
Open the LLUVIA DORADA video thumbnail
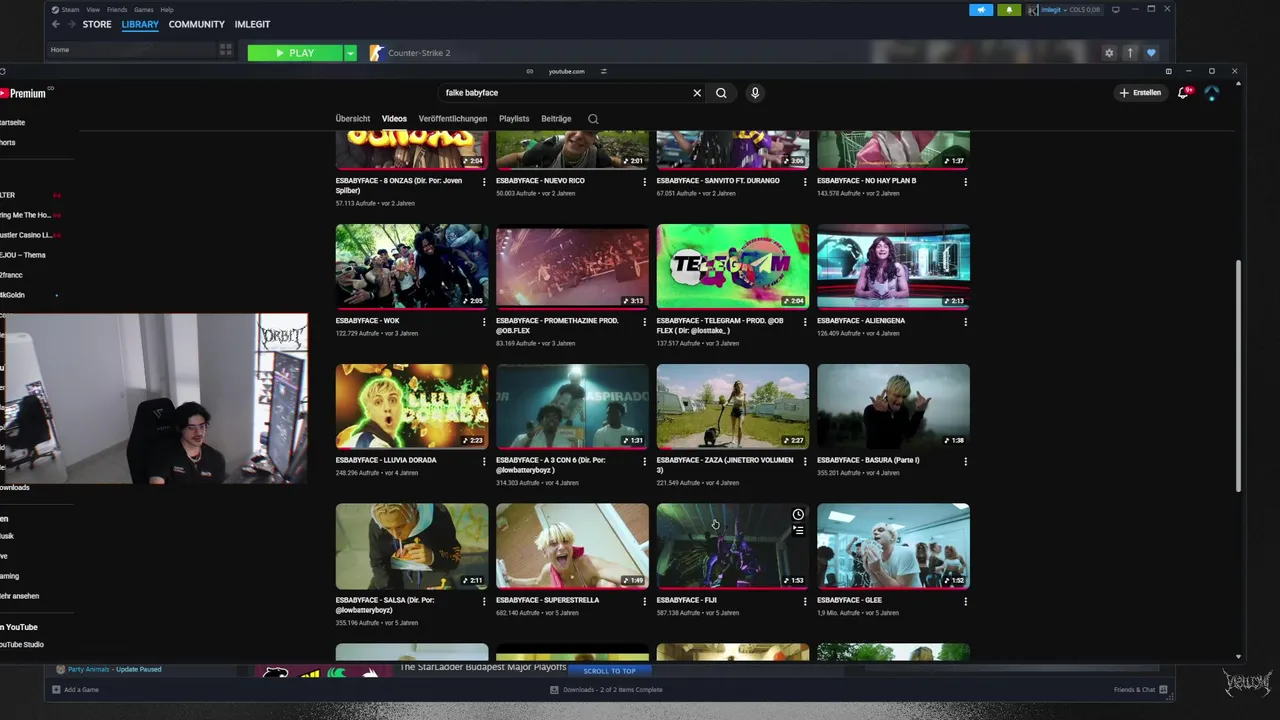(412, 406)
